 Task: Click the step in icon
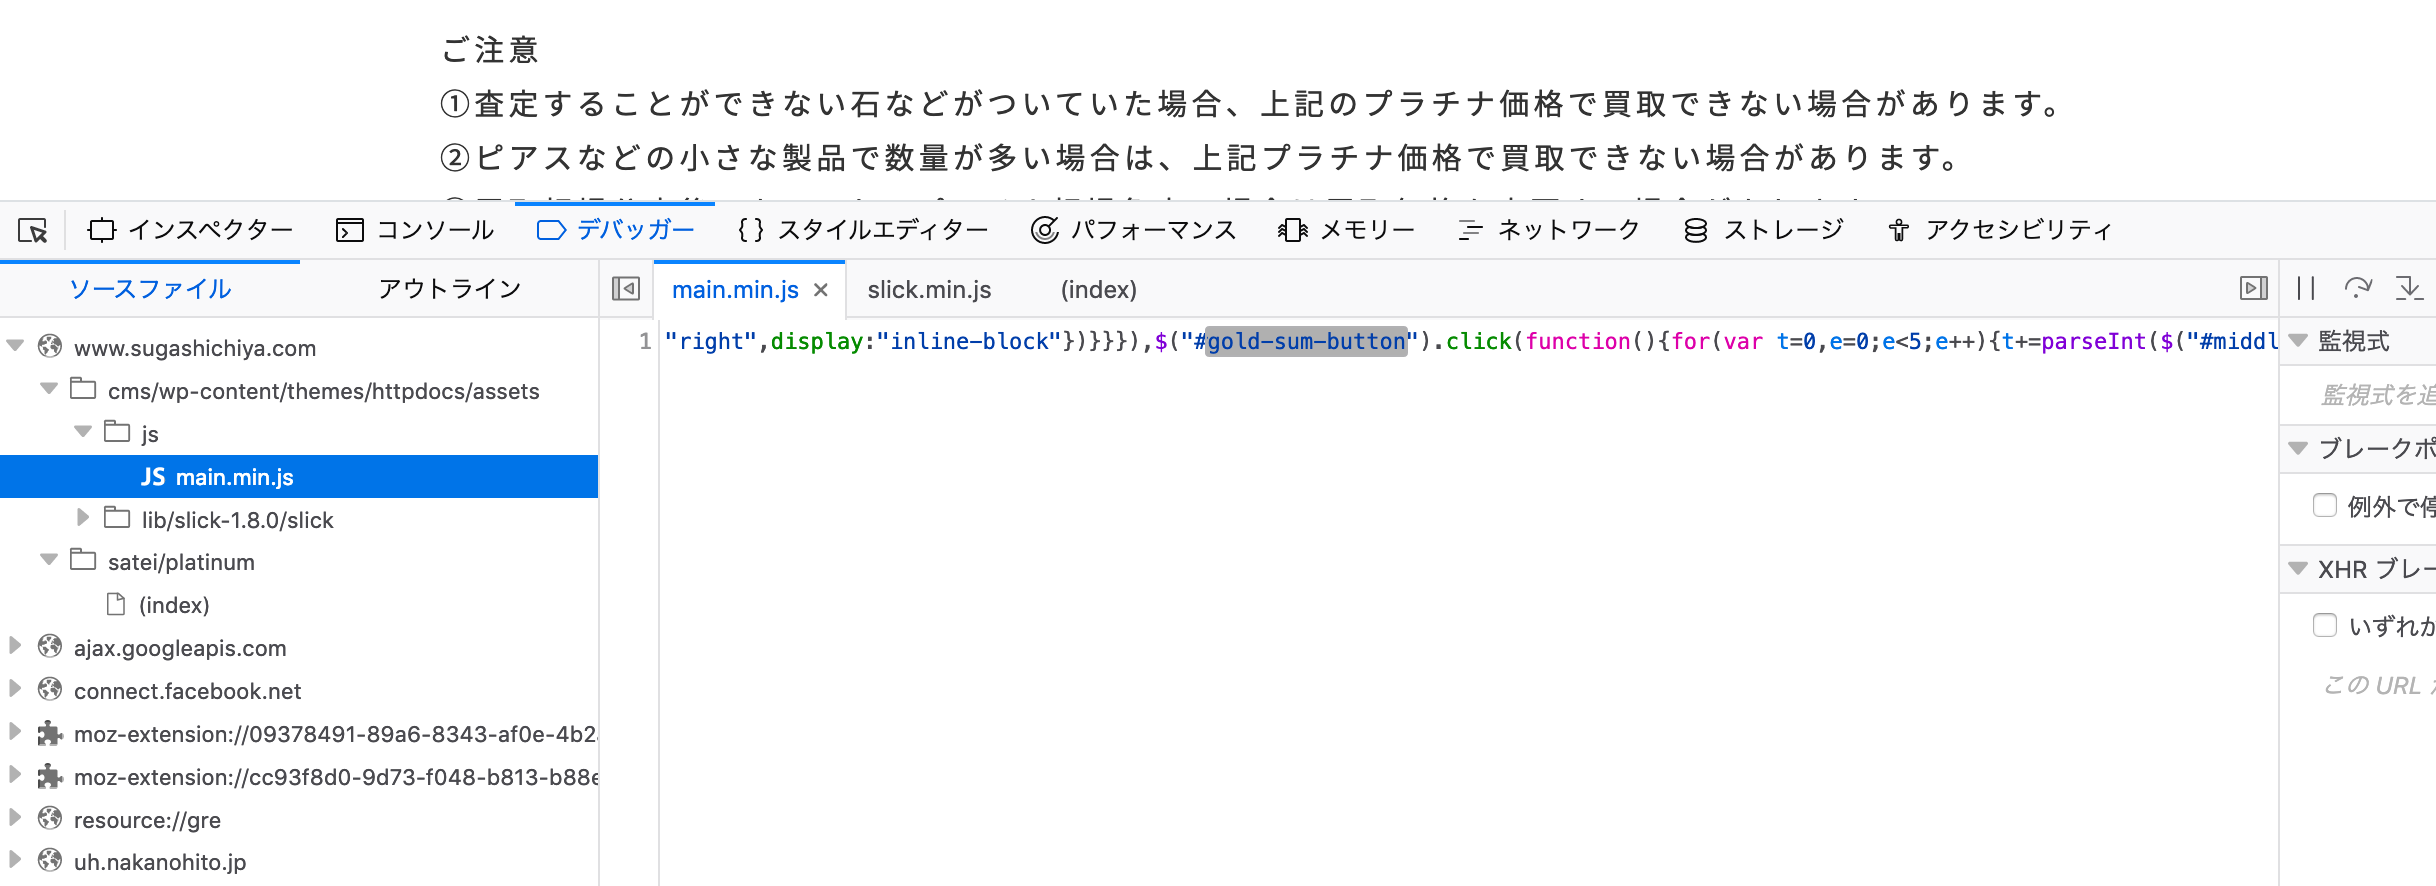tap(2408, 289)
